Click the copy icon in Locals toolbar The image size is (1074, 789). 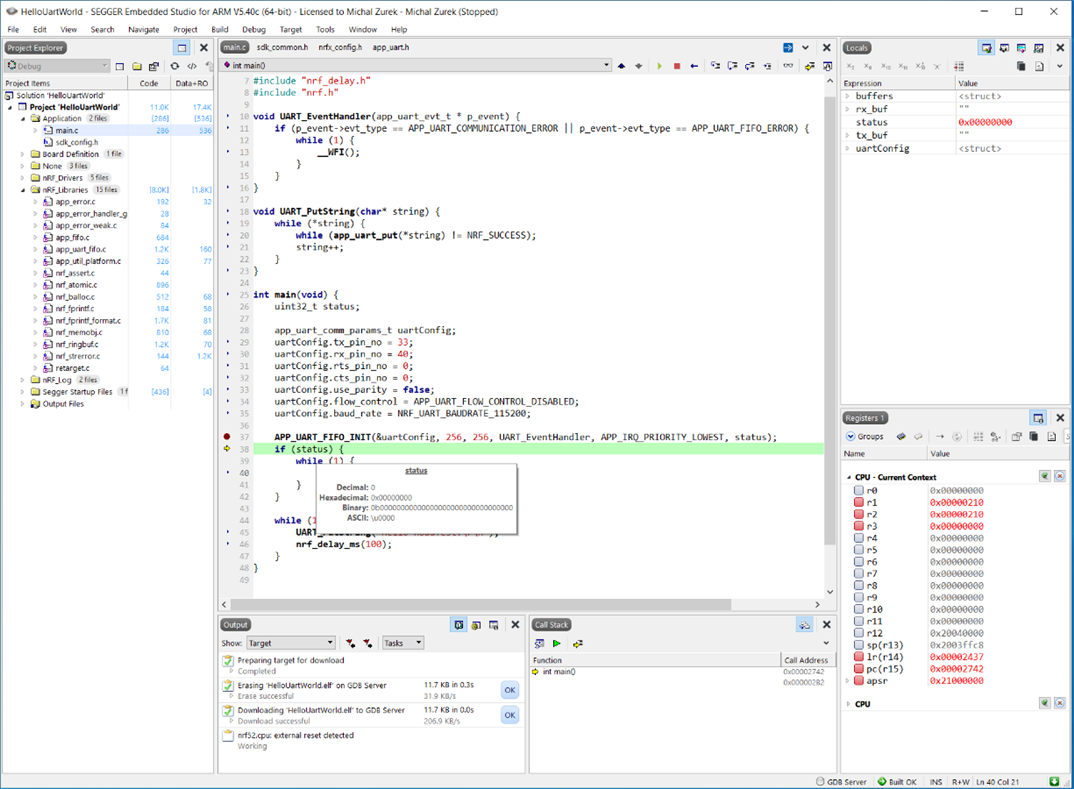click(1021, 66)
